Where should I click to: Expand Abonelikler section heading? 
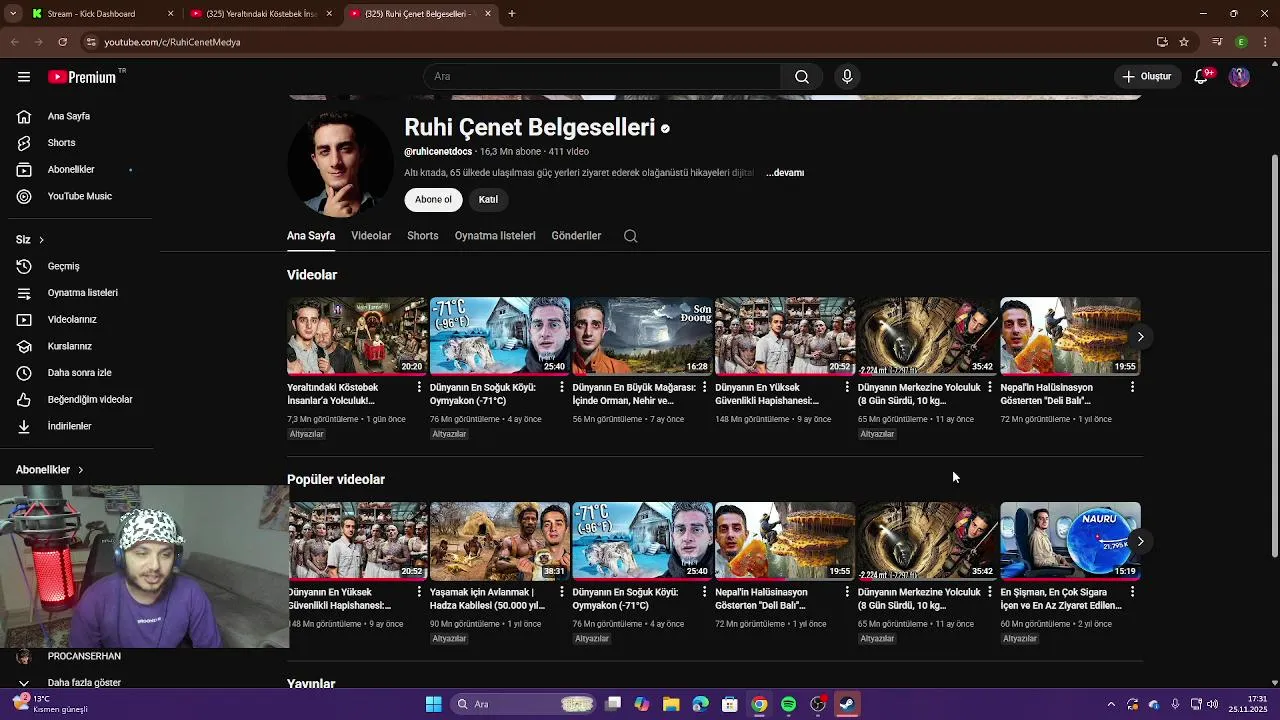[50, 470]
